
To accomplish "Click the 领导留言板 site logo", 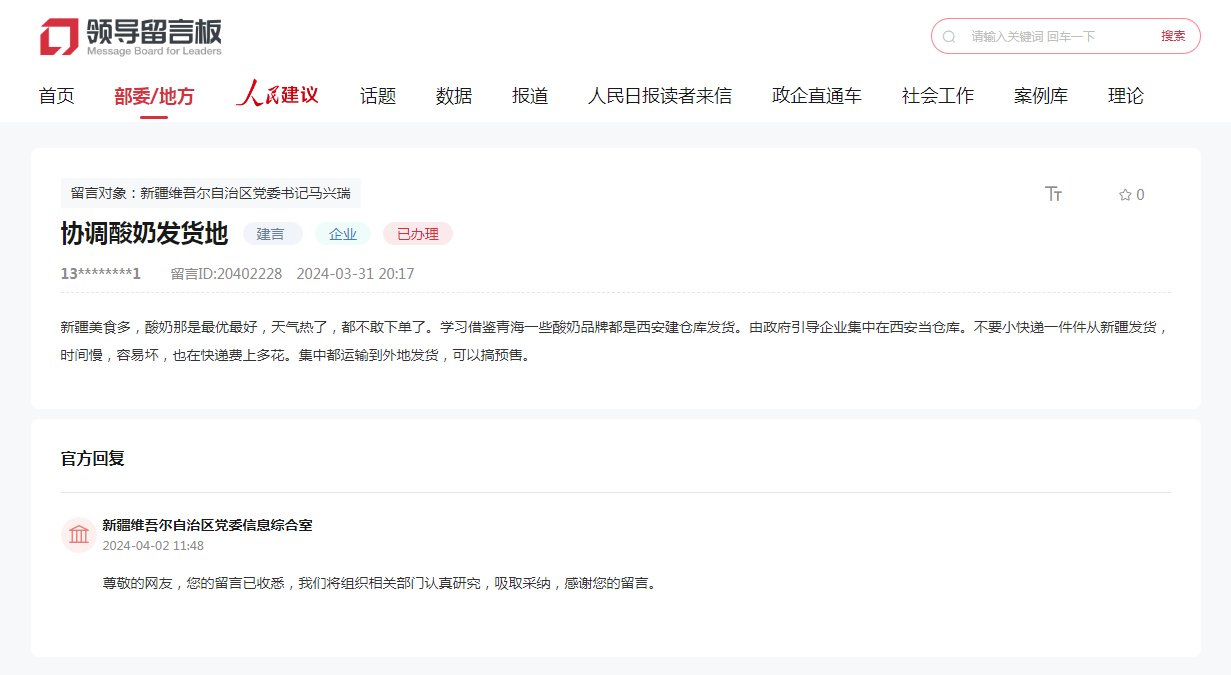I will (131, 37).
